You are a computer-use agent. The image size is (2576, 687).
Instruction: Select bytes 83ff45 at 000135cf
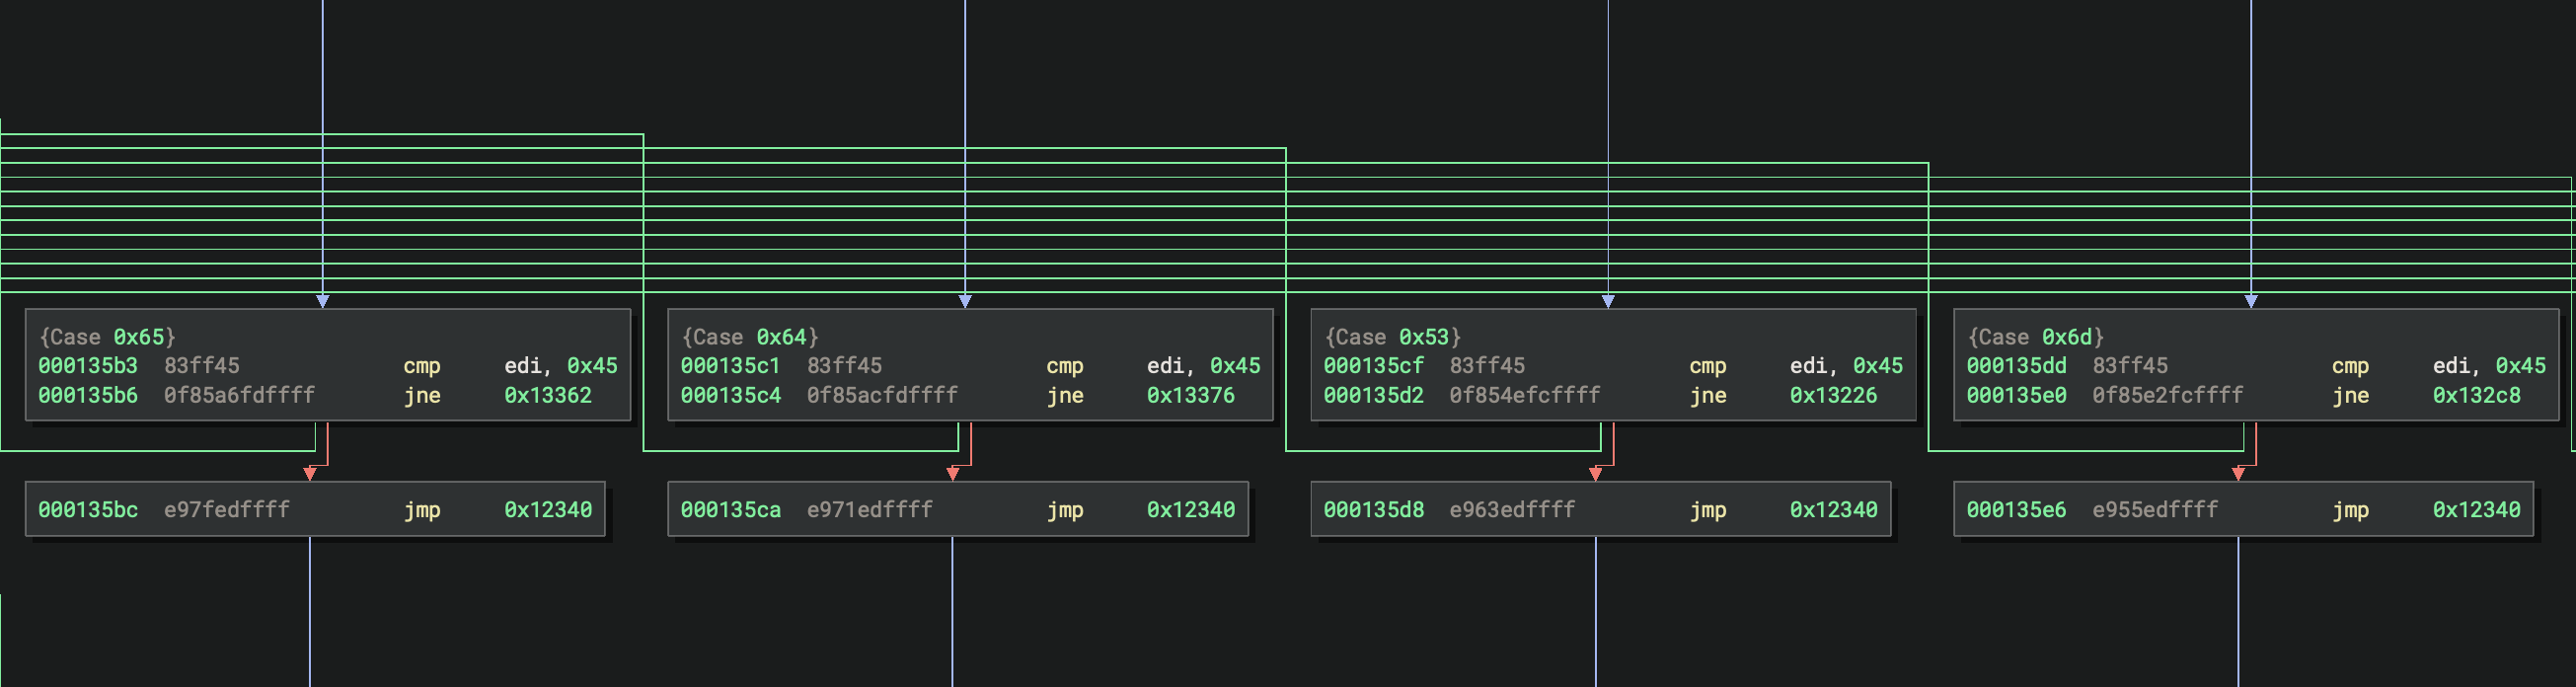[1488, 366]
